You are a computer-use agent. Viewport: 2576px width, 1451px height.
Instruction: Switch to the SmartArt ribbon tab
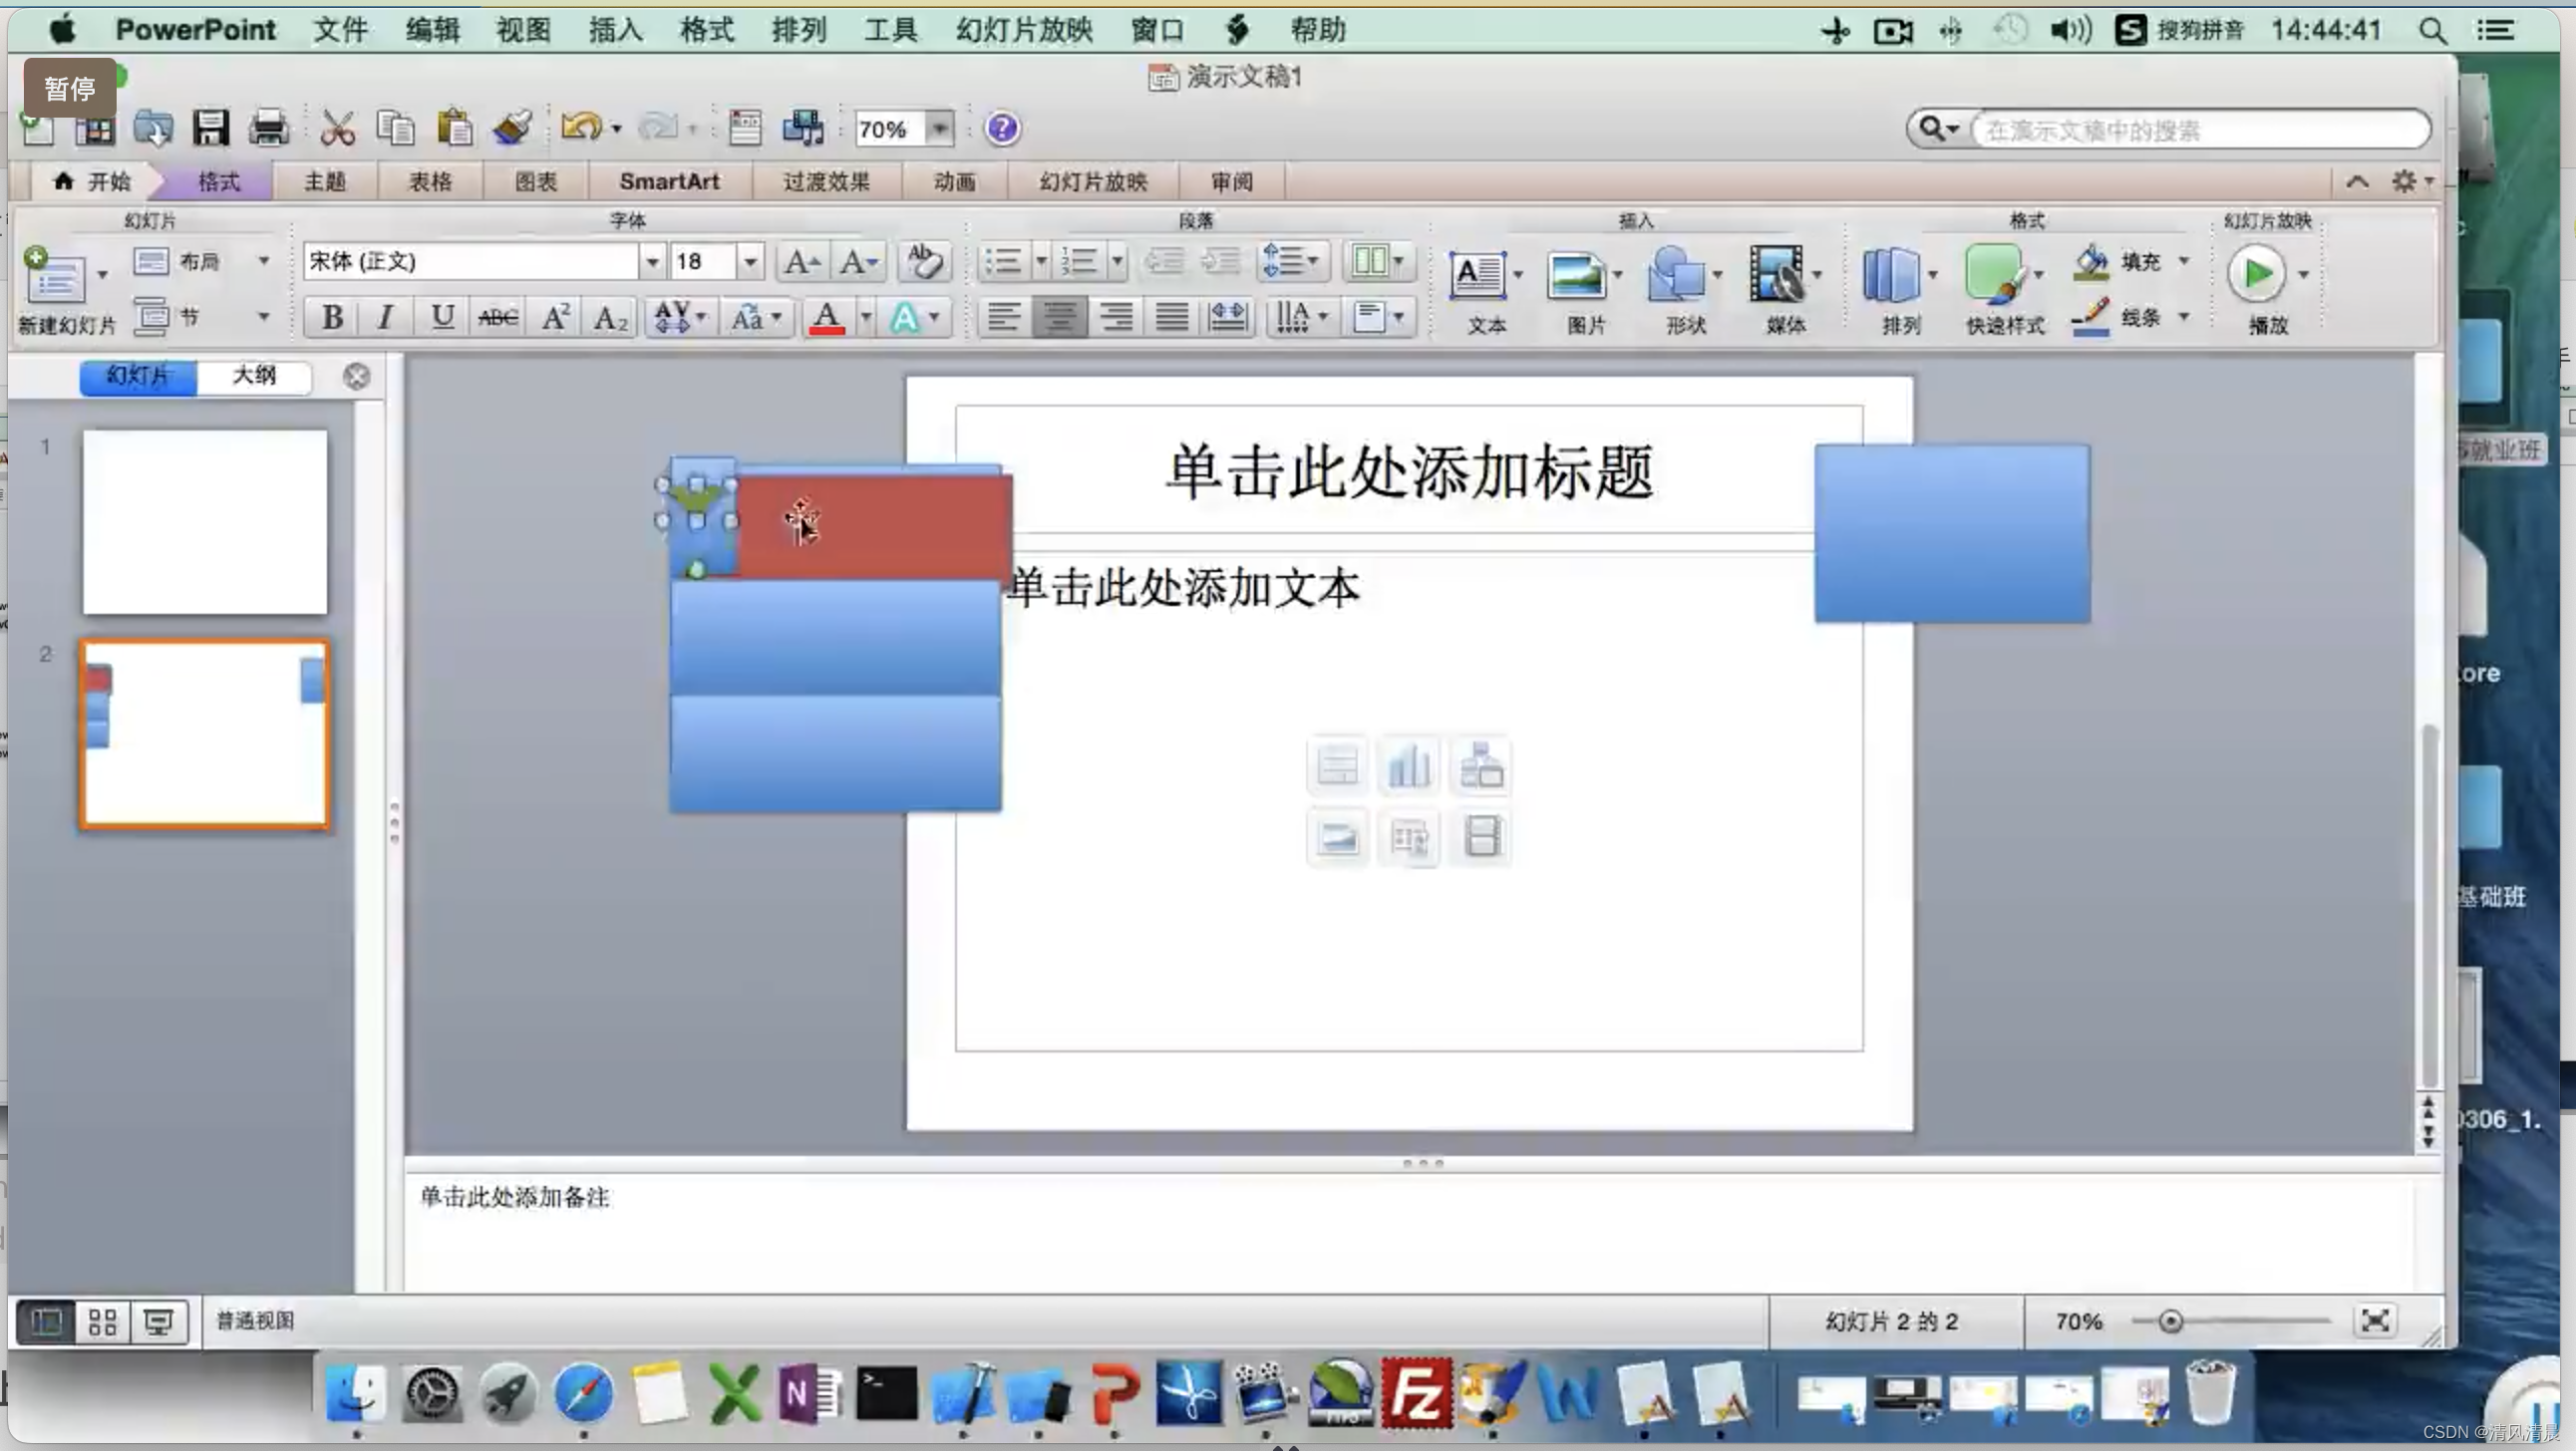(669, 182)
